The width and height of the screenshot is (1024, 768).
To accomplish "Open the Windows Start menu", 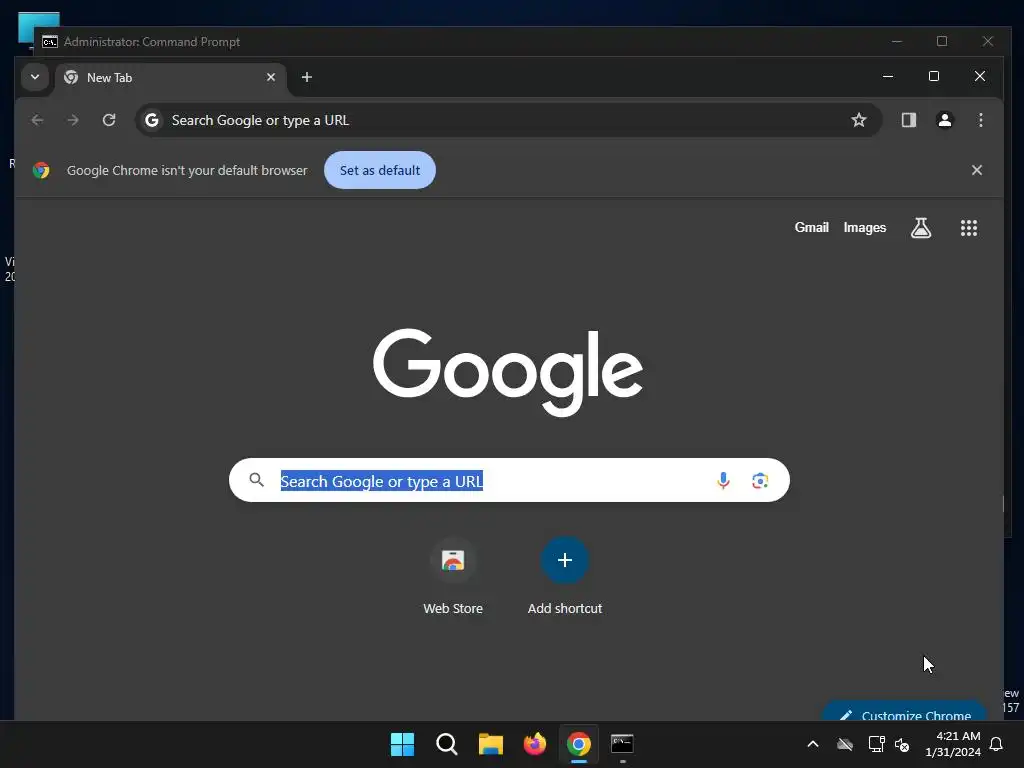I will [402, 744].
